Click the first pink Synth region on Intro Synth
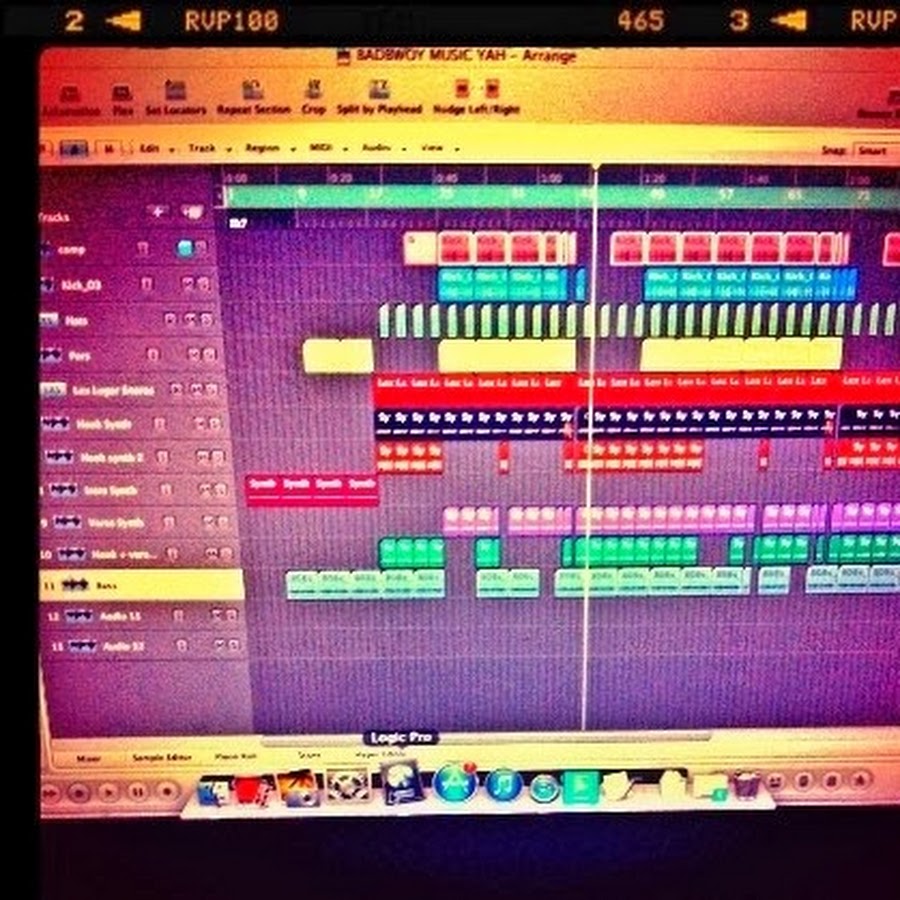The image size is (900, 900). pos(262,490)
